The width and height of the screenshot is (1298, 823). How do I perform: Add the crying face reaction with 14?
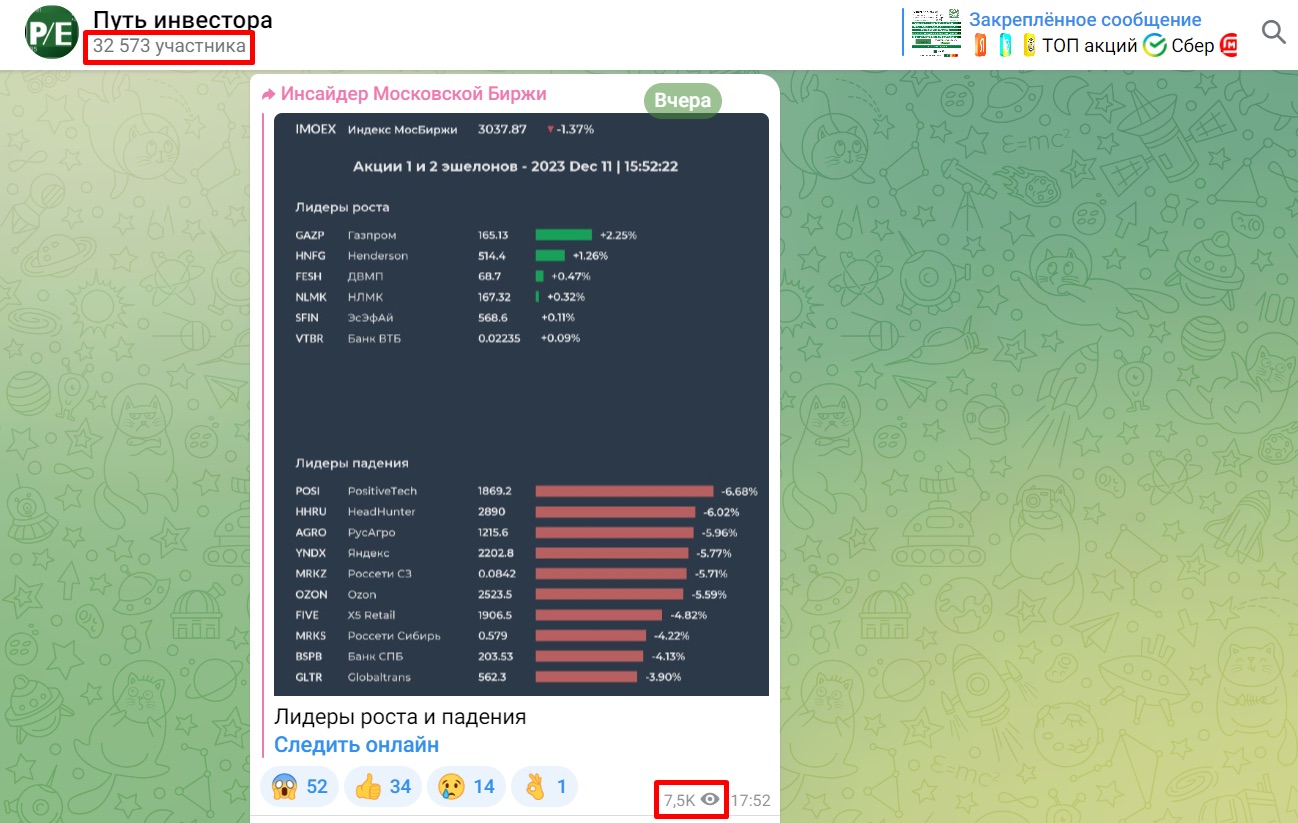point(466,787)
